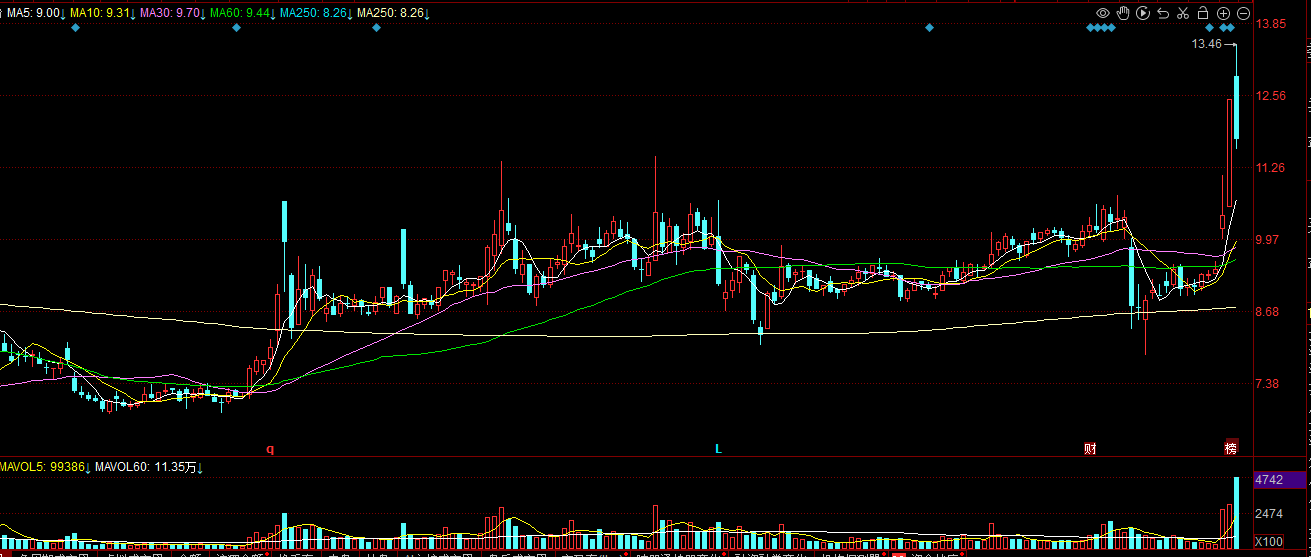Click the 7.38 price axis value

point(1267,384)
